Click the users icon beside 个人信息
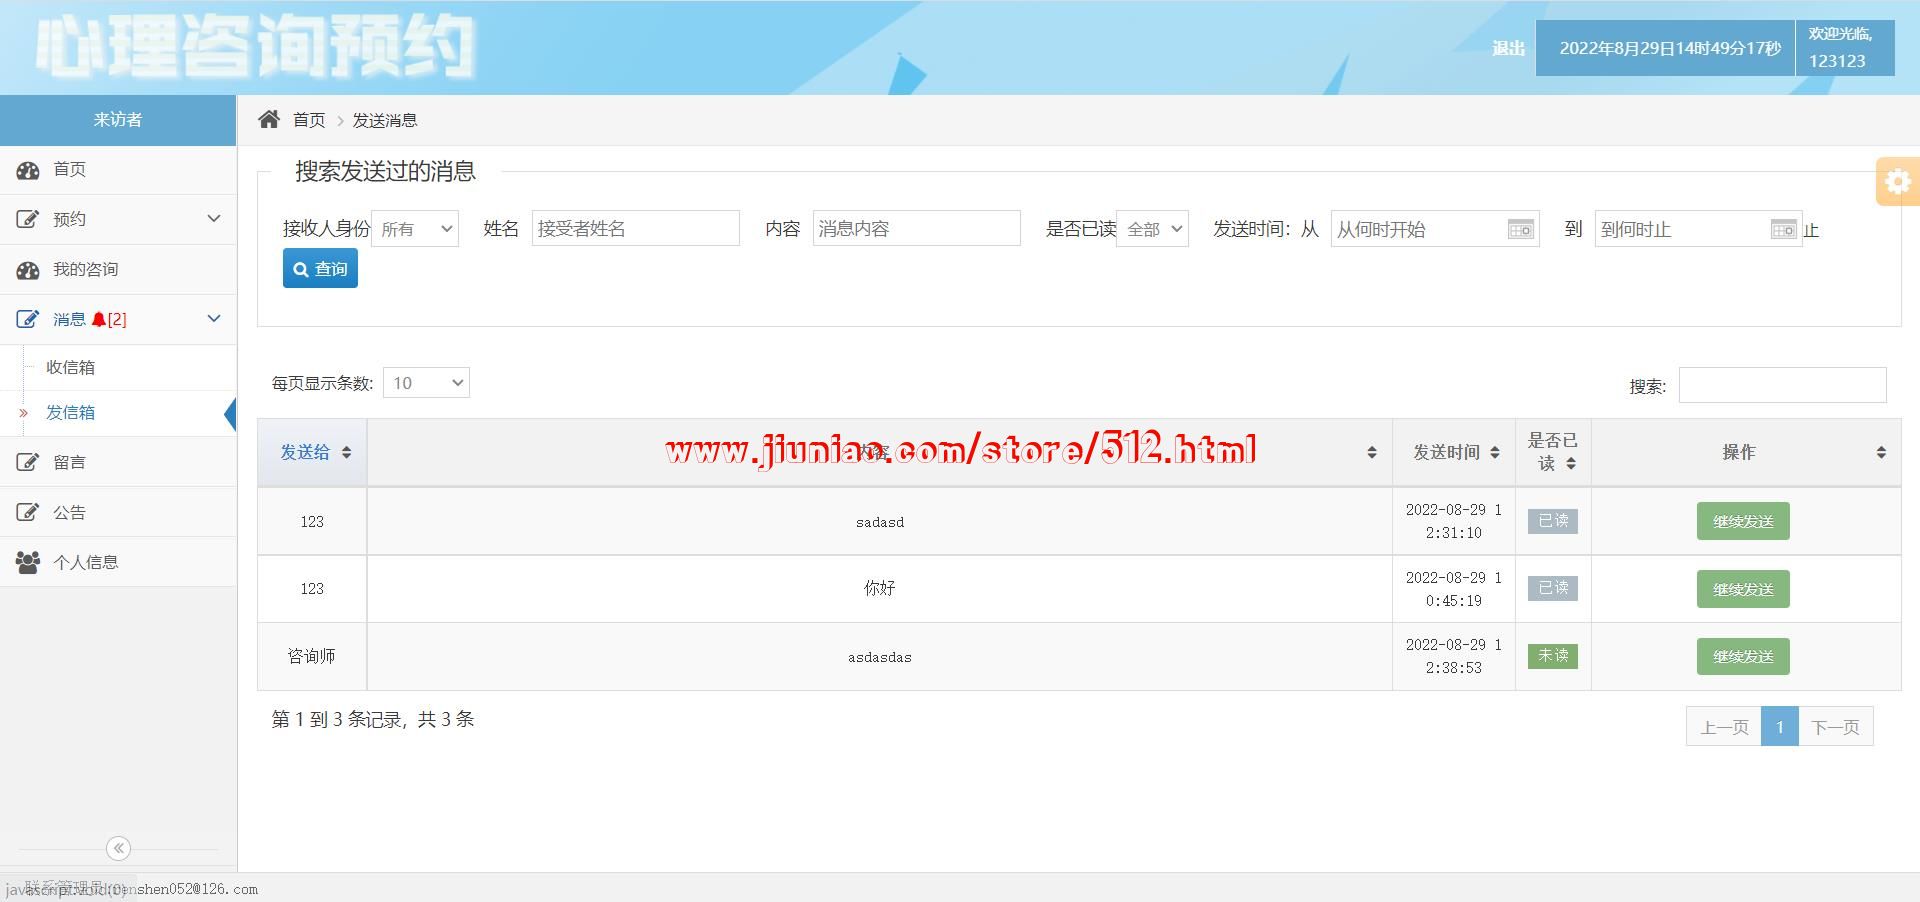1920x902 pixels. coord(28,563)
